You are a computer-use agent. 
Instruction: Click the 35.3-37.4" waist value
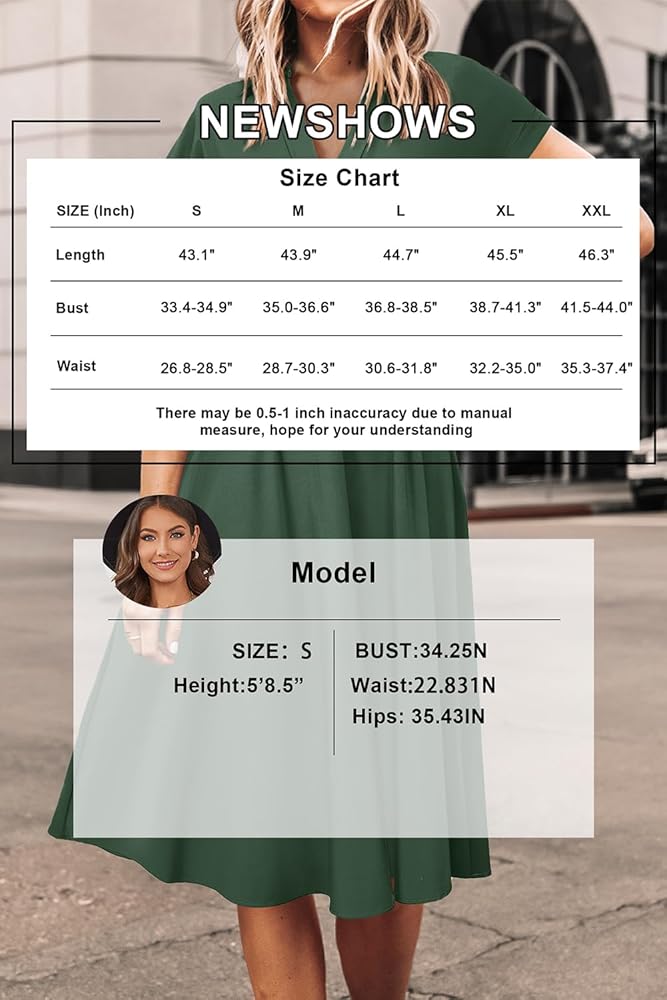coord(596,368)
